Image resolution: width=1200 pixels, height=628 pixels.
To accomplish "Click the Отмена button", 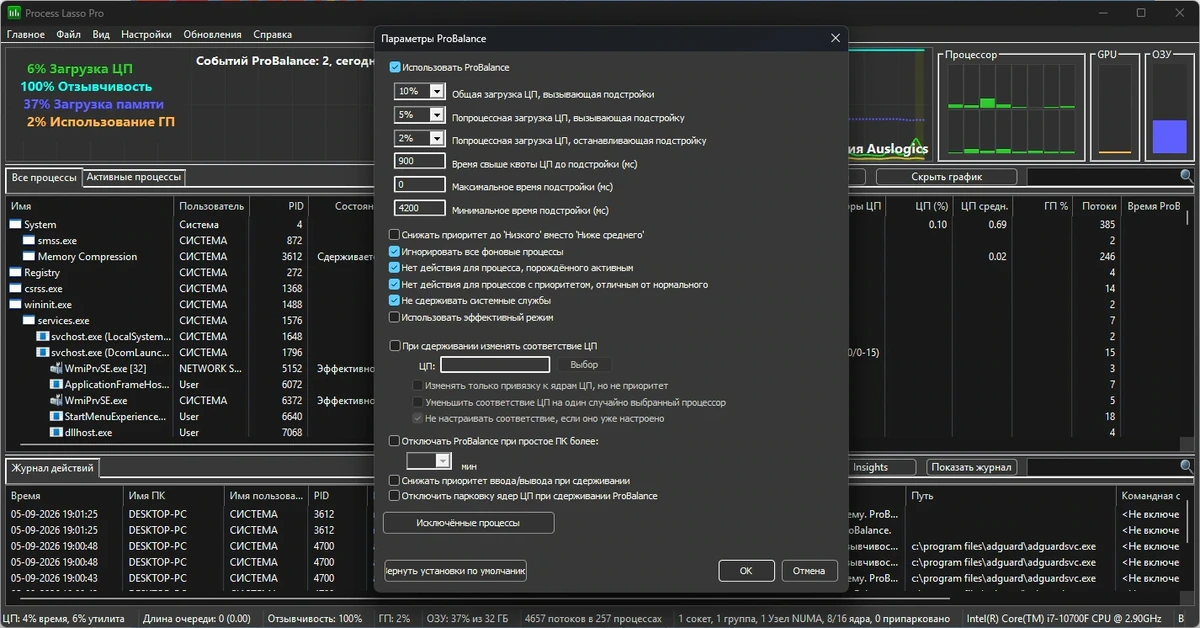I will click(x=809, y=571).
